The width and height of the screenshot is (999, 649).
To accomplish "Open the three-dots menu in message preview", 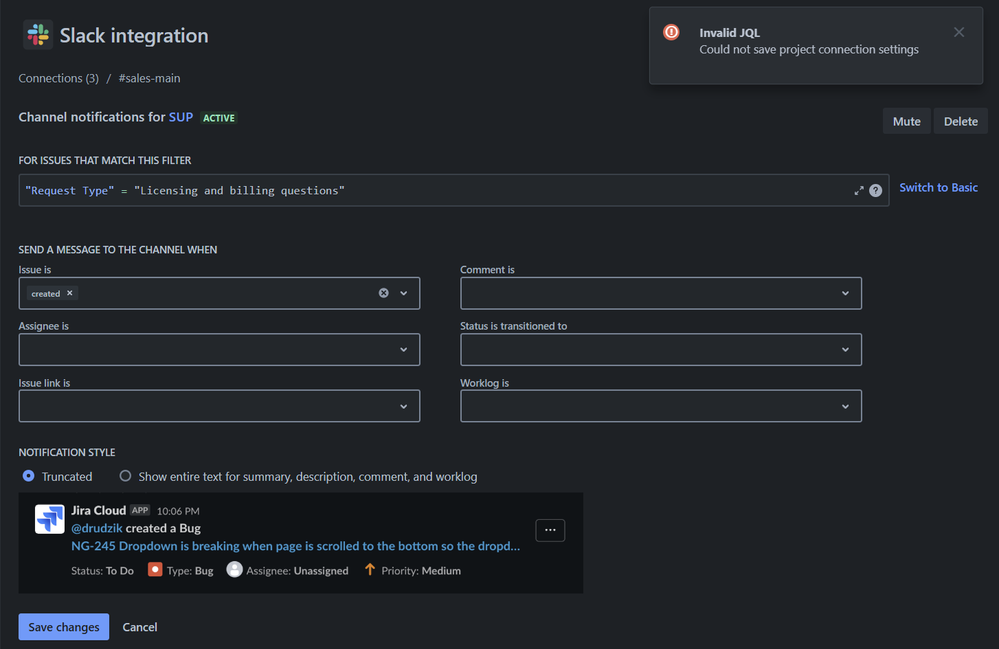I will coord(550,530).
